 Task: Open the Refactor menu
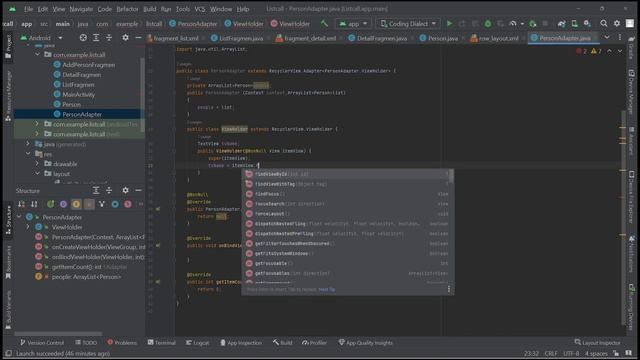[x=127, y=9]
